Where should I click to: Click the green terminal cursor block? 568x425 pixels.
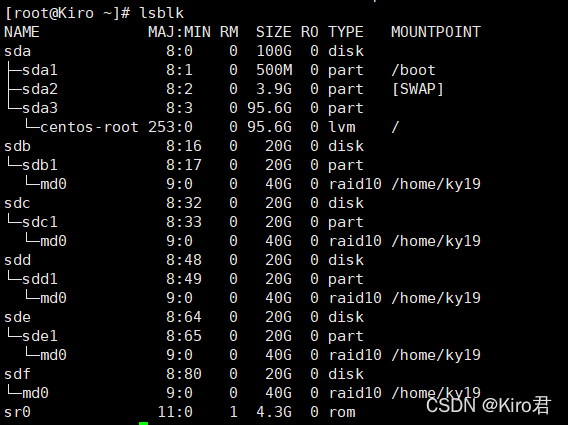pos(143,423)
